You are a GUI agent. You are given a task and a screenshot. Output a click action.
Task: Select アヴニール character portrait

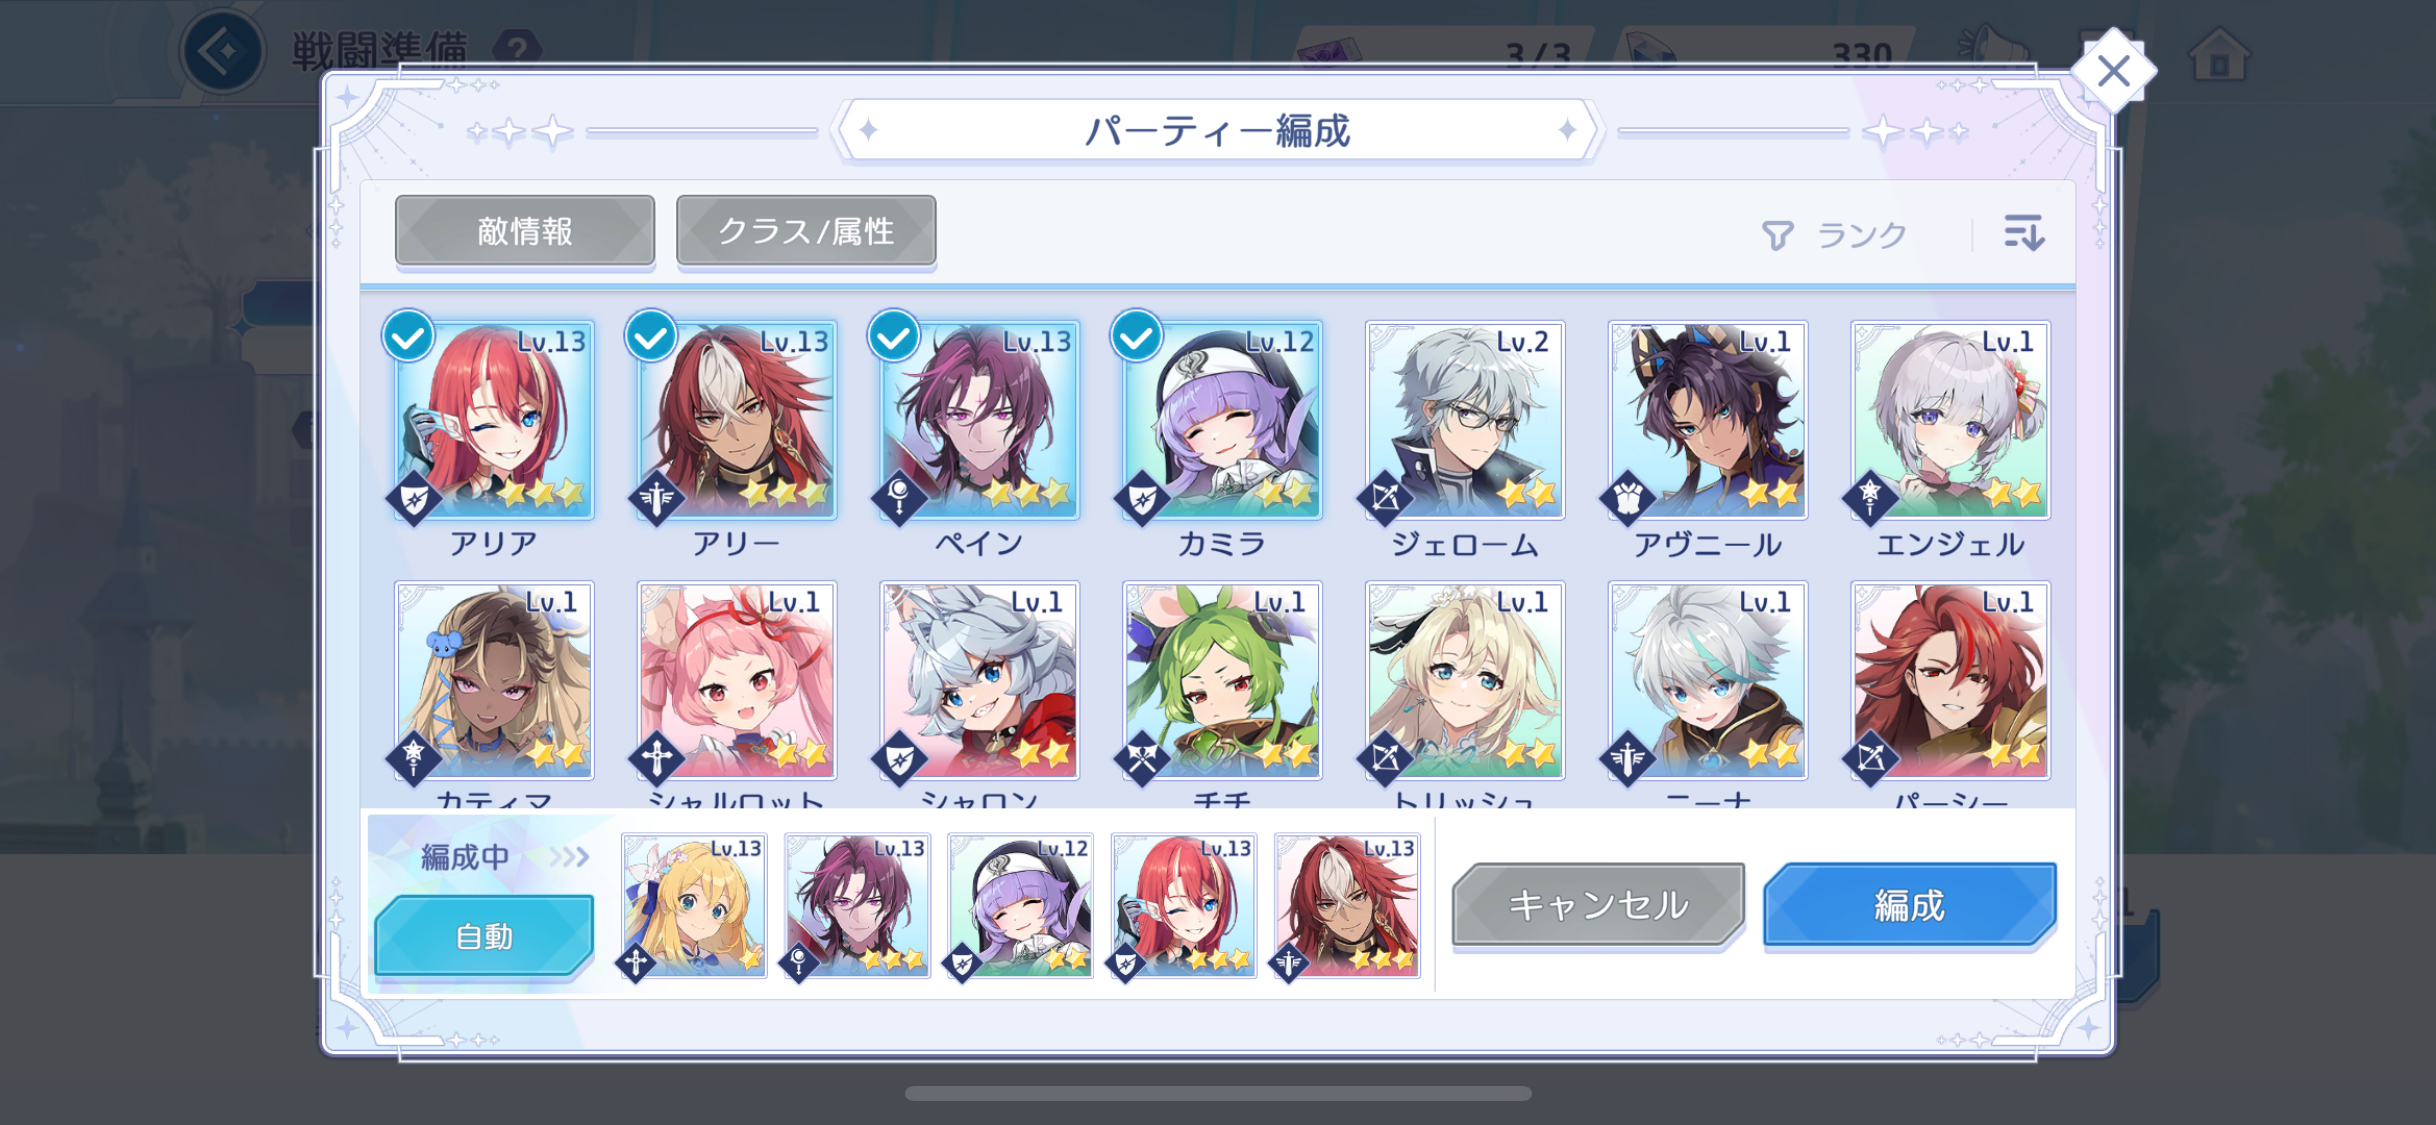1707,420
